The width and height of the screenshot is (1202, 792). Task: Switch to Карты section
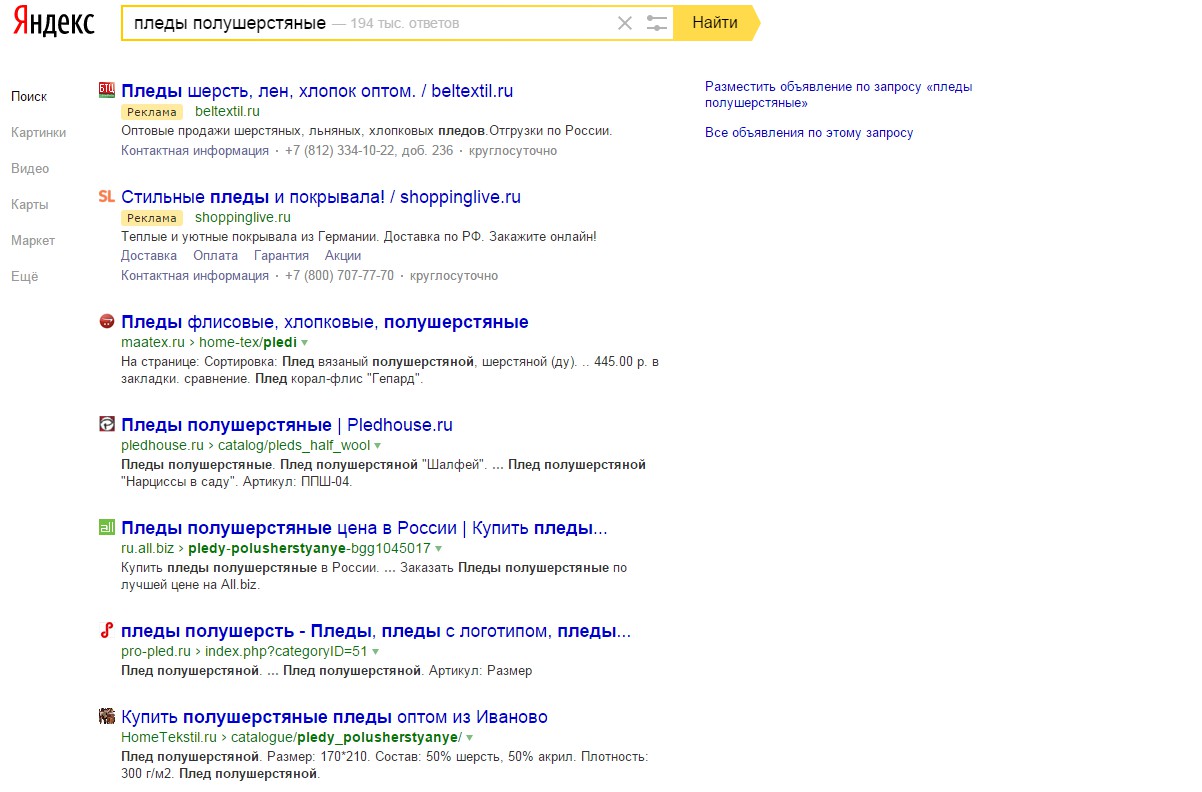(29, 204)
